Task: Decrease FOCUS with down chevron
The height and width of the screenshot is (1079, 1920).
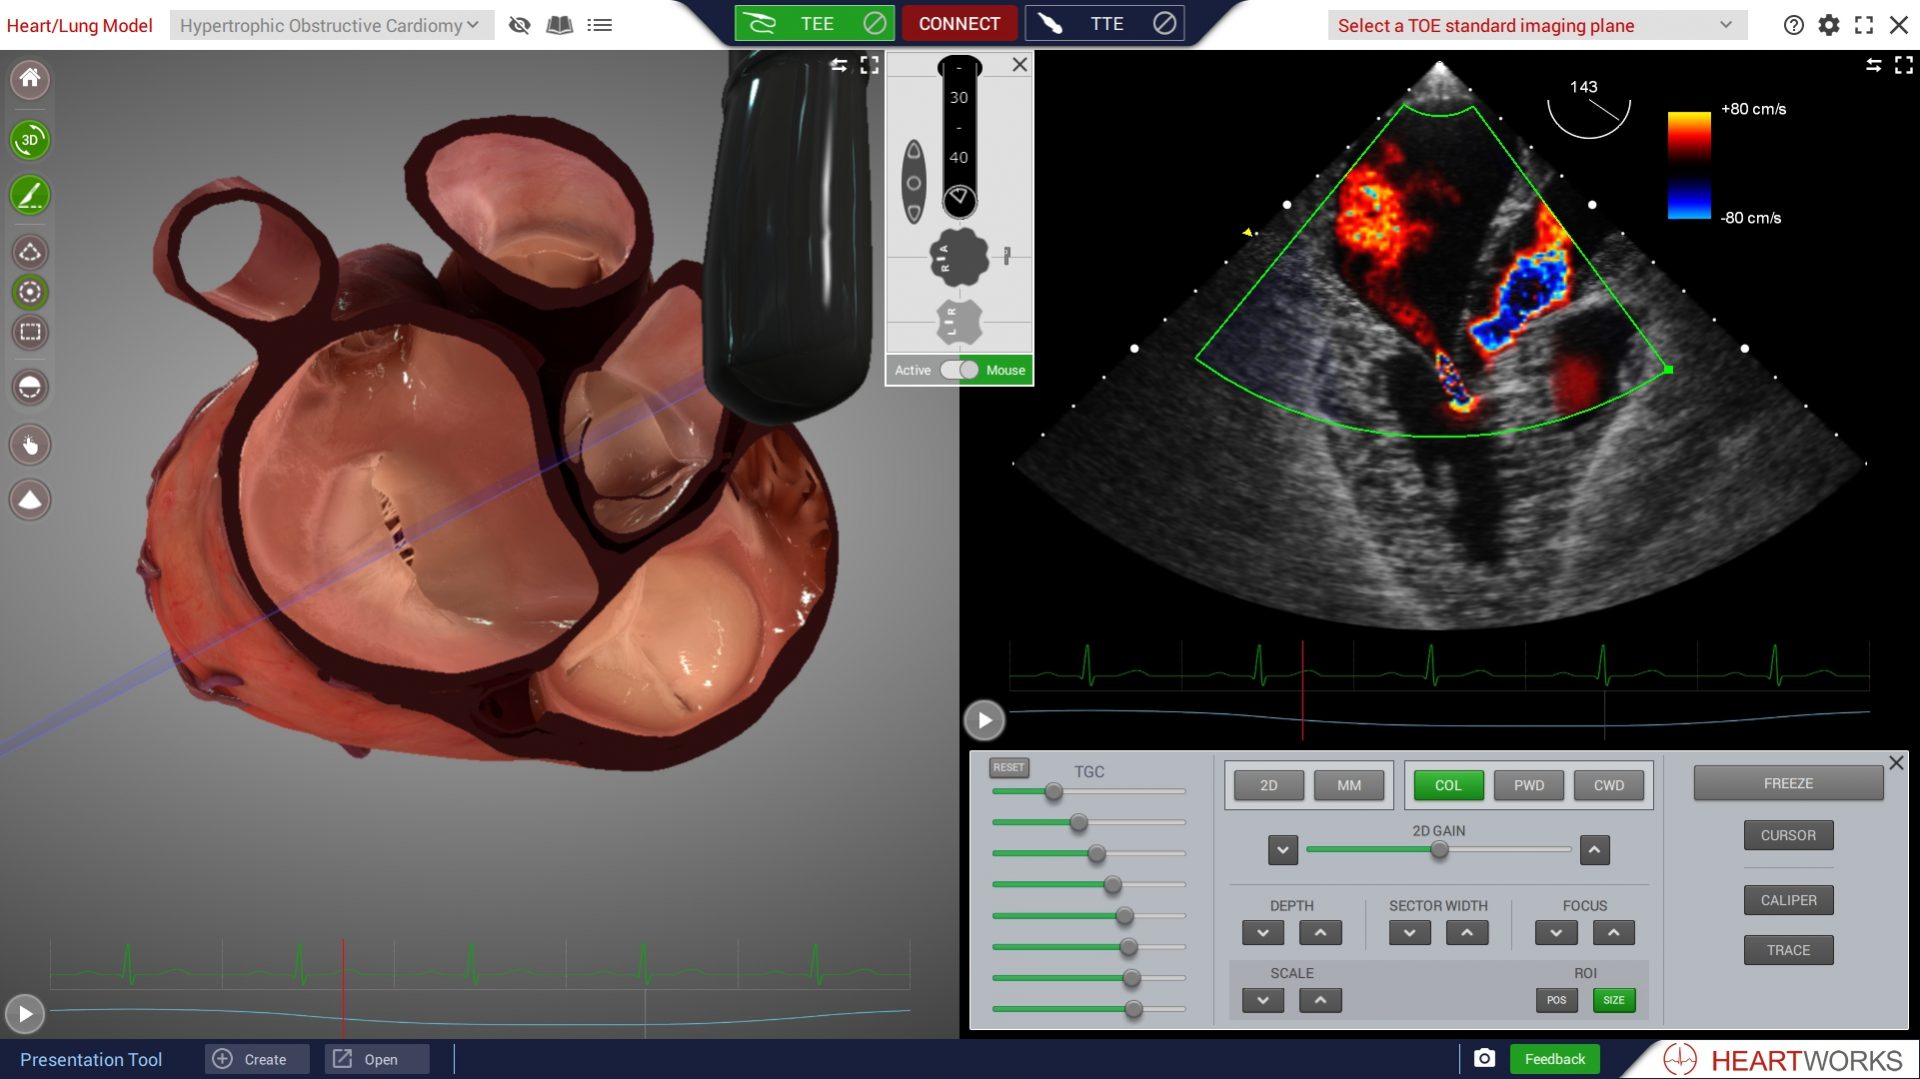Action: point(1556,933)
